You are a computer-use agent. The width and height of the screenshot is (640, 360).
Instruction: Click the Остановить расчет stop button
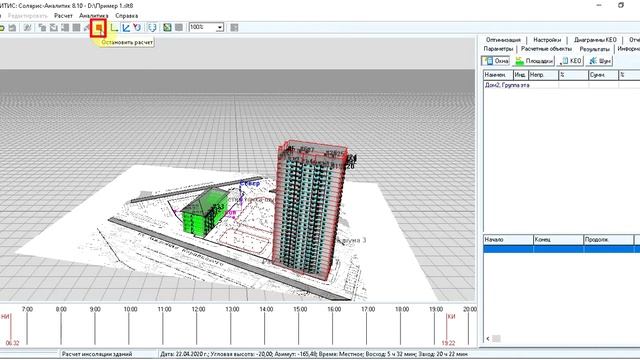[98, 28]
